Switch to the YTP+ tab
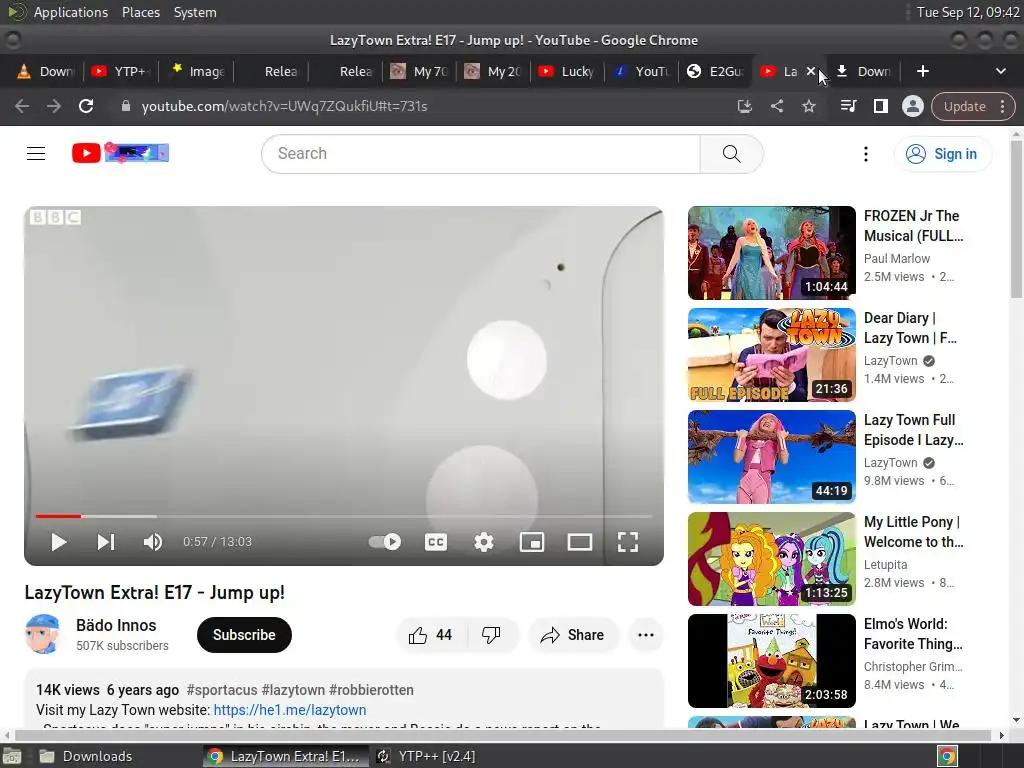This screenshot has width=1024, height=768. click(121, 71)
